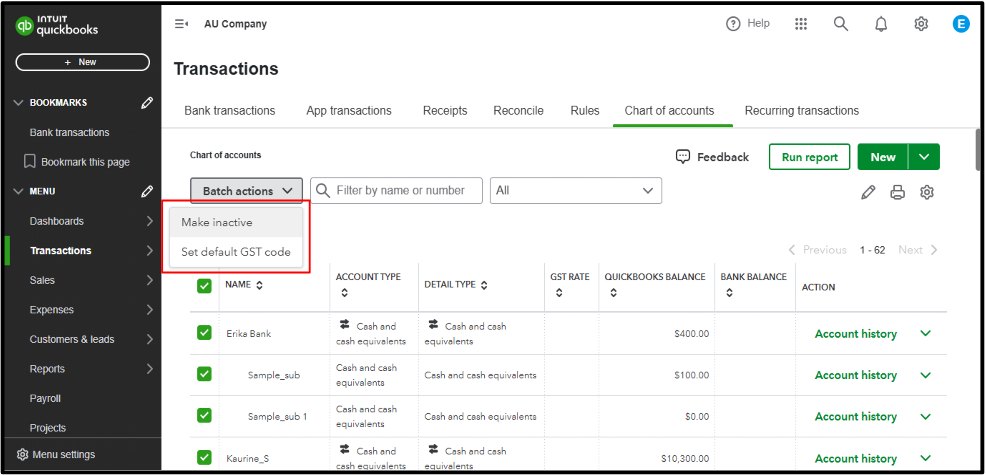The width and height of the screenshot is (986, 475).
Task: Click the Run report button
Action: coord(809,157)
